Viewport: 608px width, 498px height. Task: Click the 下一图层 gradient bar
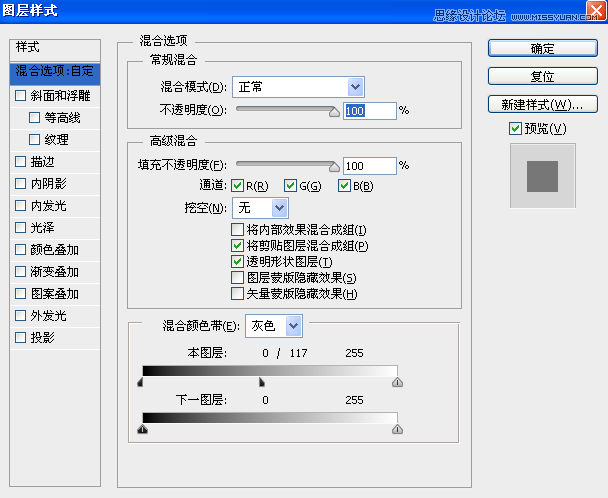click(270, 418)
